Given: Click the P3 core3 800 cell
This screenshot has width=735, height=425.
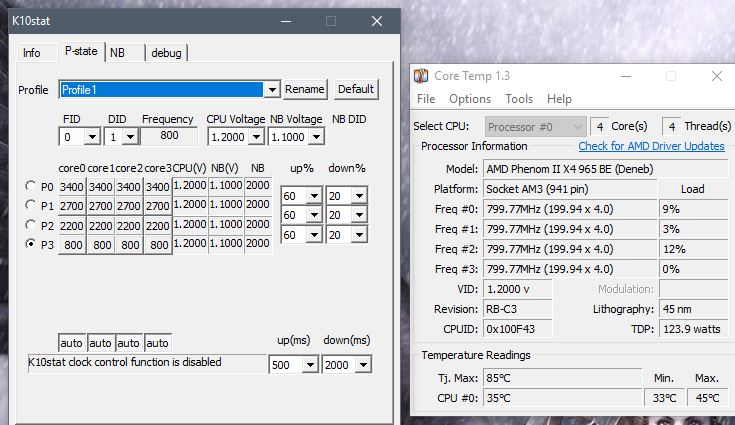Looking at the screenshot, I should (158, 245).
